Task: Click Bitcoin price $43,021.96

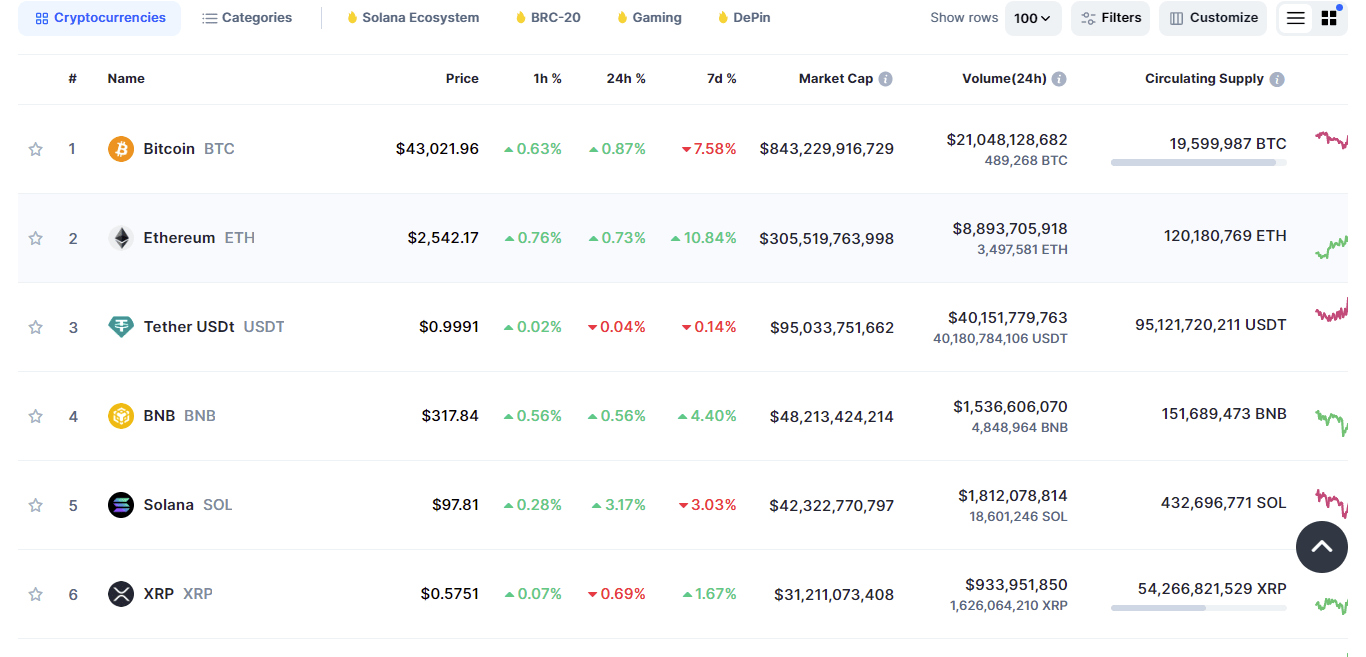Action: pyautogui.click(x=437, y=149)
